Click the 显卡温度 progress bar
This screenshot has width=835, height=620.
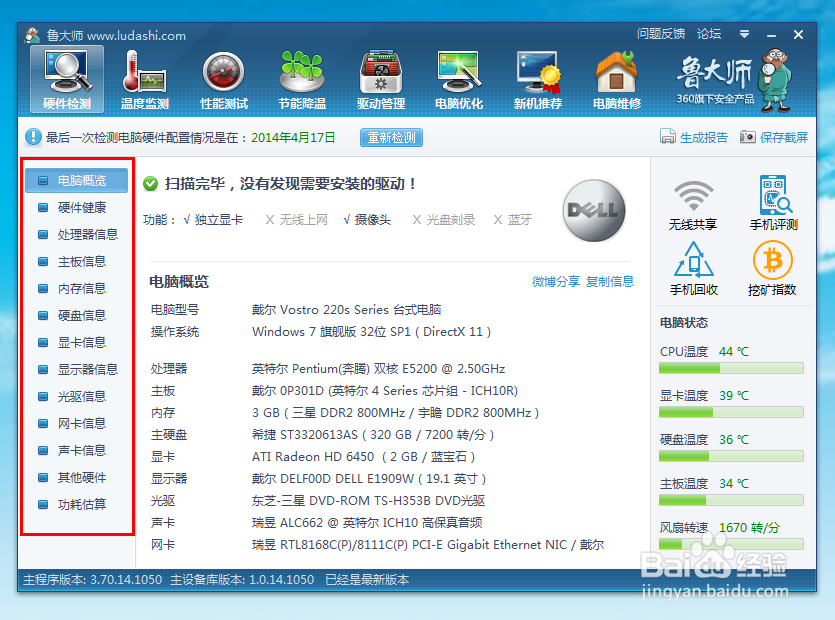pyautogui.click(x=731, y=412)
